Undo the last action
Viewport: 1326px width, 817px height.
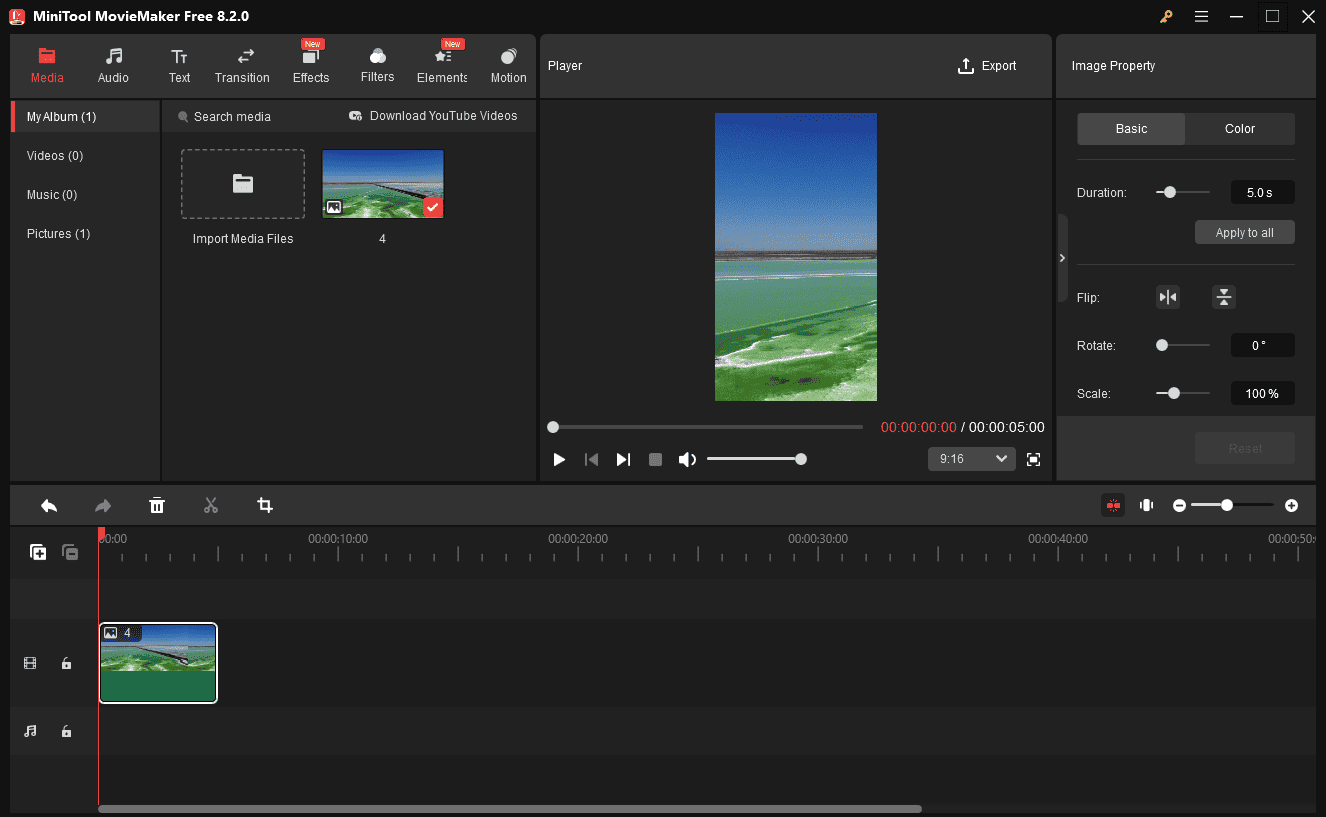[x=49, y=506]
